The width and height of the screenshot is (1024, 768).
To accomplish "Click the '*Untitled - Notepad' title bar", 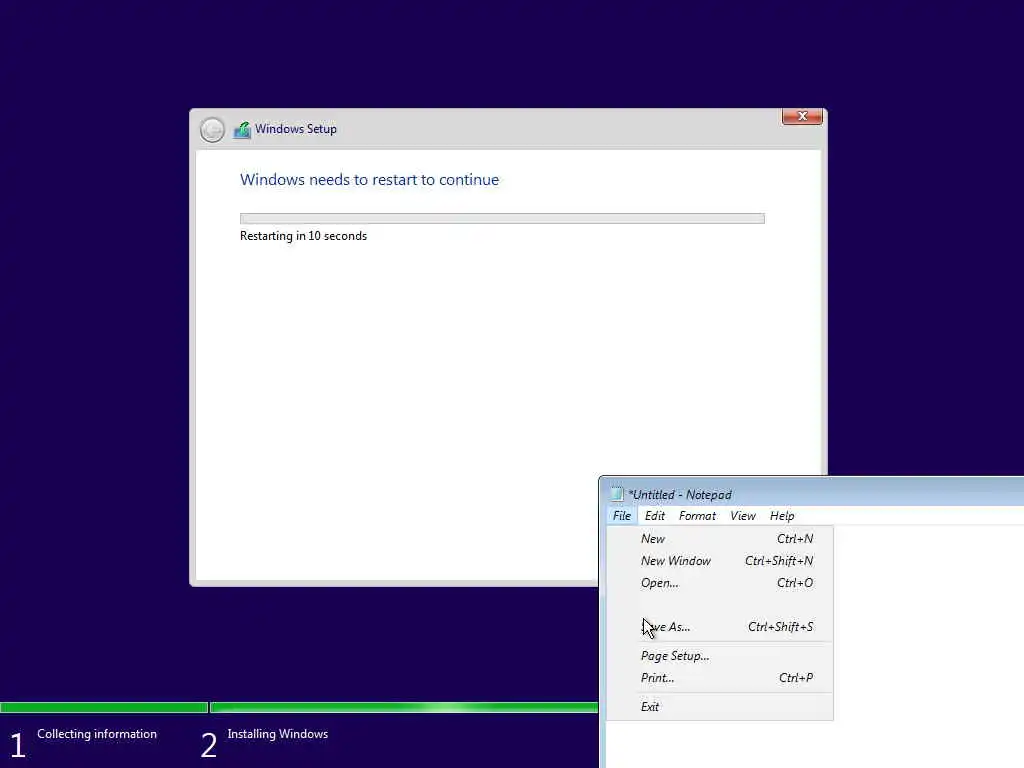I will pyautogui.click(x=811, y=494).
